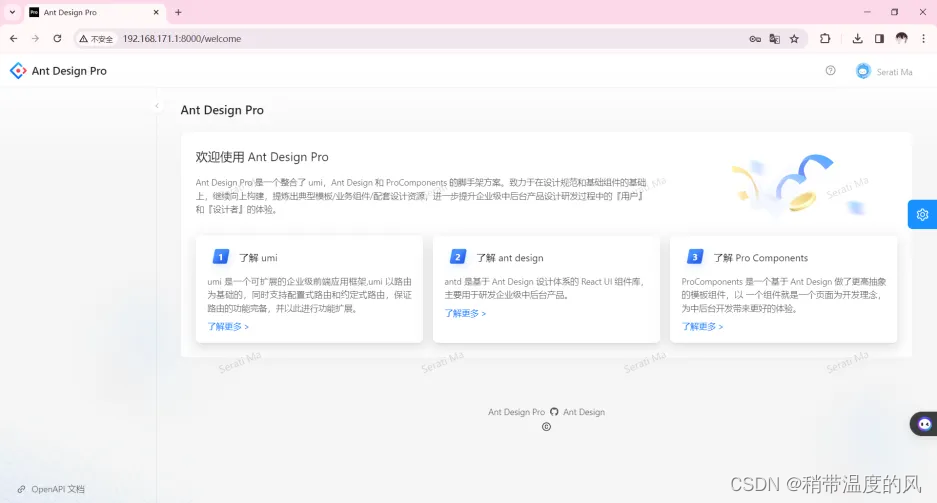This screenshot has height=503, width=937.
Task: Click 了解更多 under 了解 umi
Action: pos(228,326)
